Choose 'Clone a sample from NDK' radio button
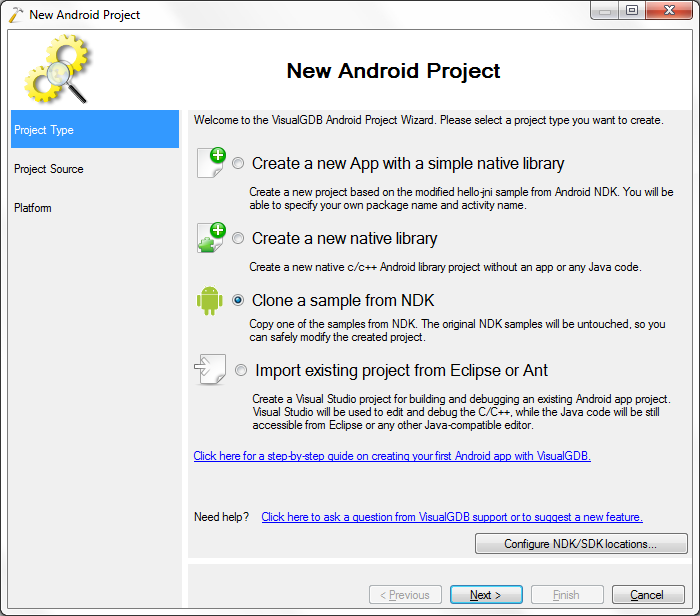Image resolution: width=700 pixels, height=616 pixels. point(238,300)
